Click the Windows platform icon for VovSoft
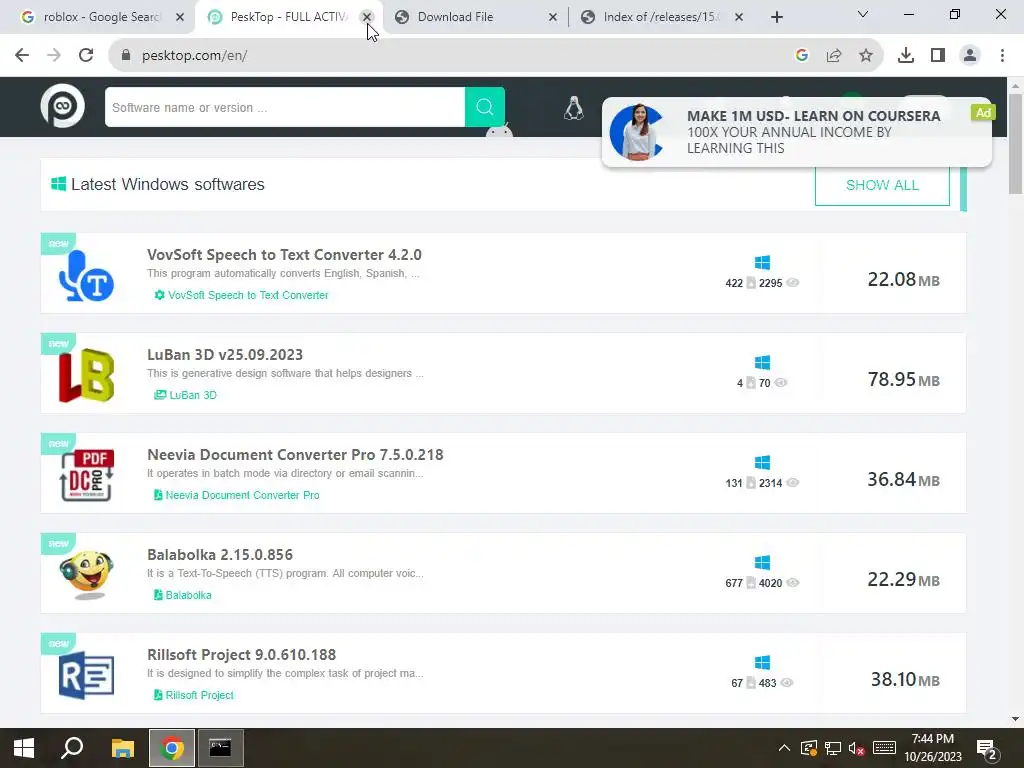The height and width of the screenshot is (768, 1024). (762, 263)
